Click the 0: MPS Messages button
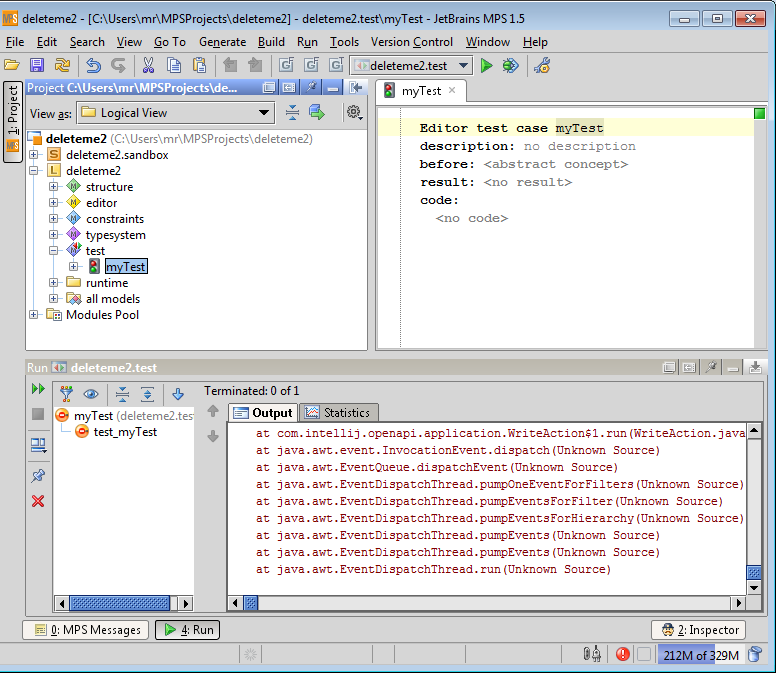The height and width of the screenshot is (673, 776). point(86,630)
